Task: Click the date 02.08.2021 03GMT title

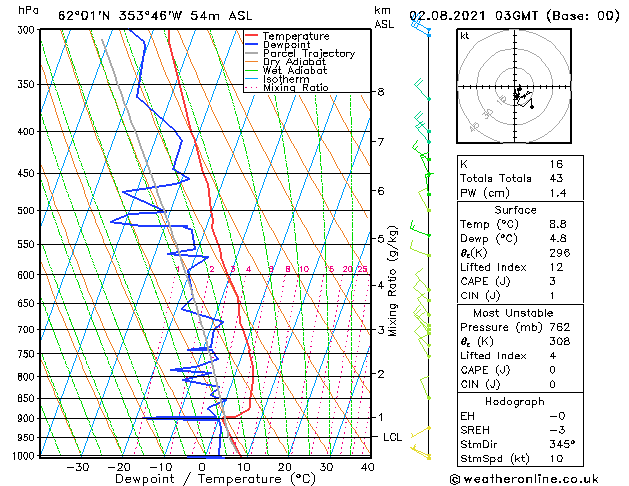Action: click(x=473, y=16)
